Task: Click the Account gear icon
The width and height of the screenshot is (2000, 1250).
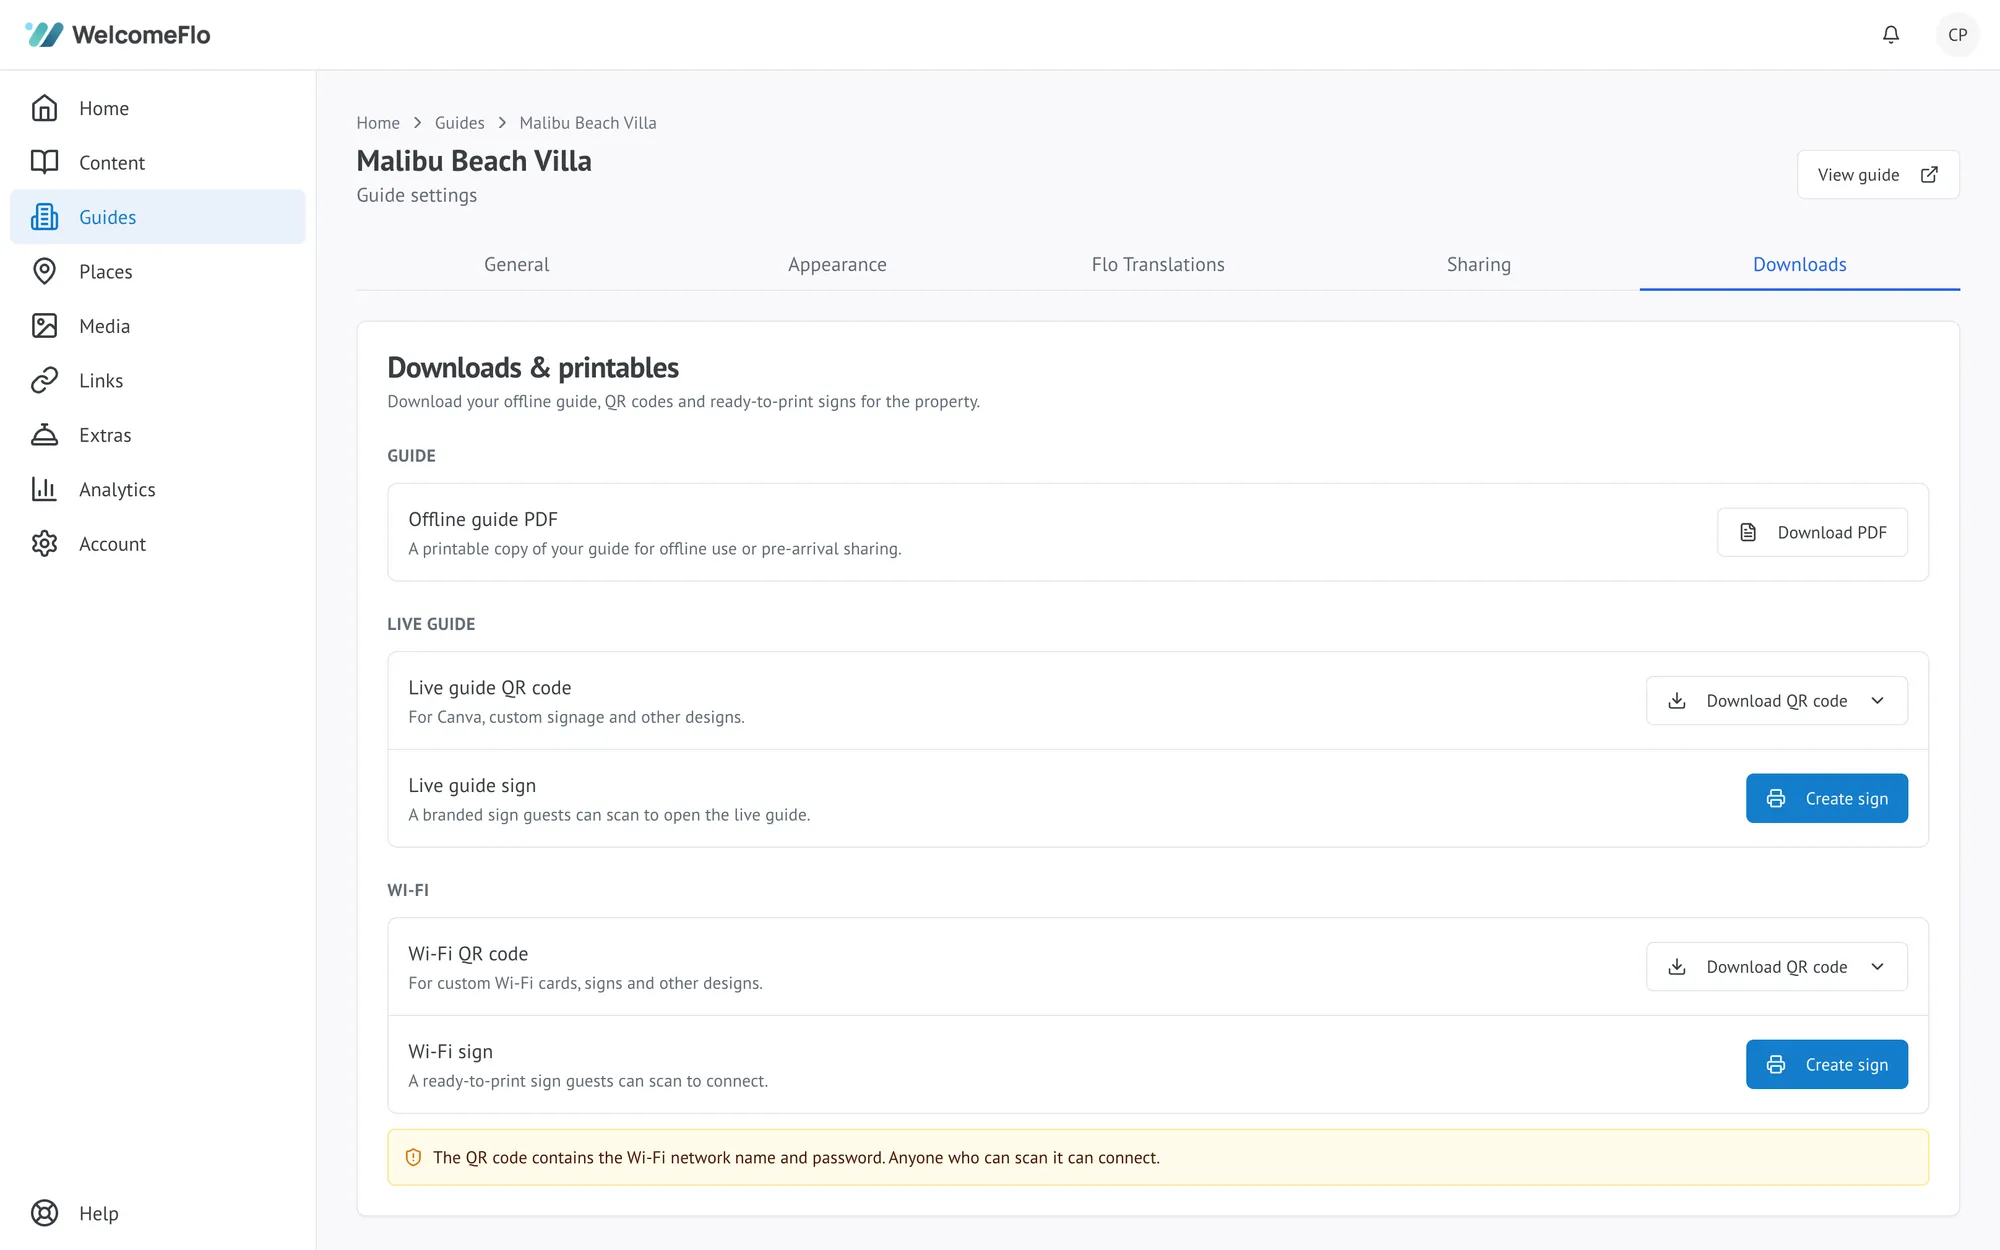Action: tap(44, 544)
